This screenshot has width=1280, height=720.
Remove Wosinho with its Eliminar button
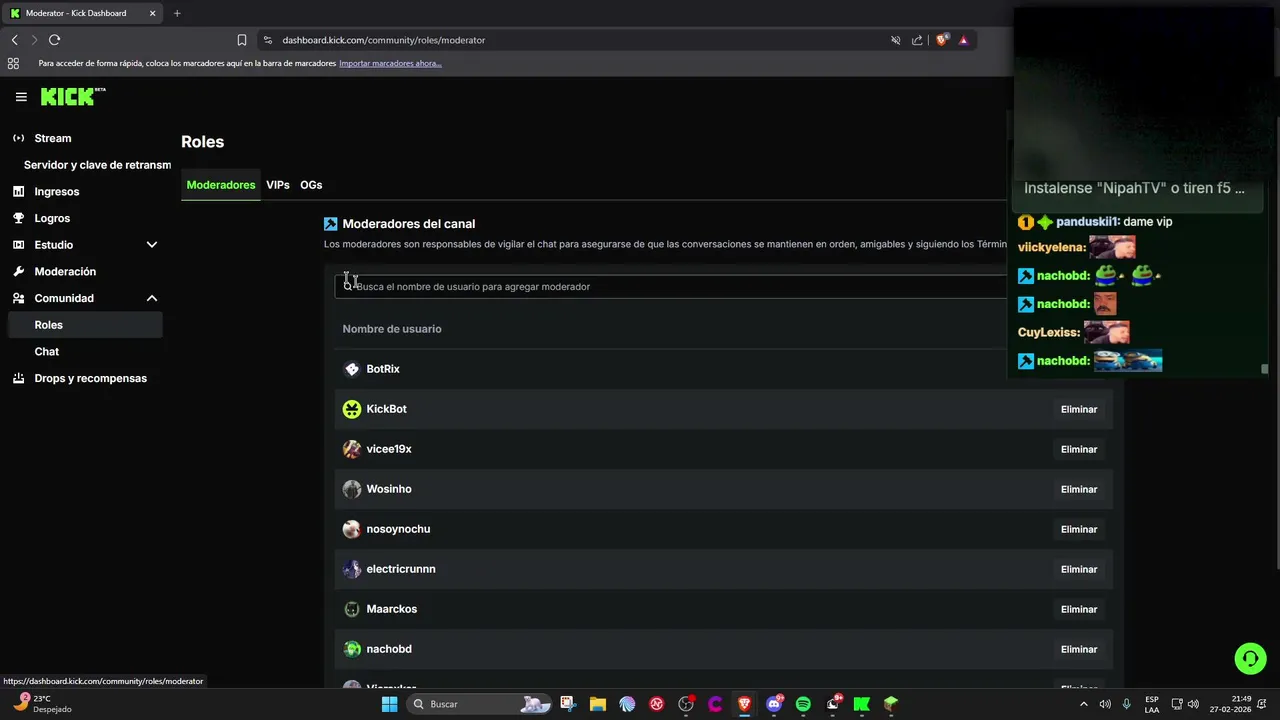[1079, 489]
